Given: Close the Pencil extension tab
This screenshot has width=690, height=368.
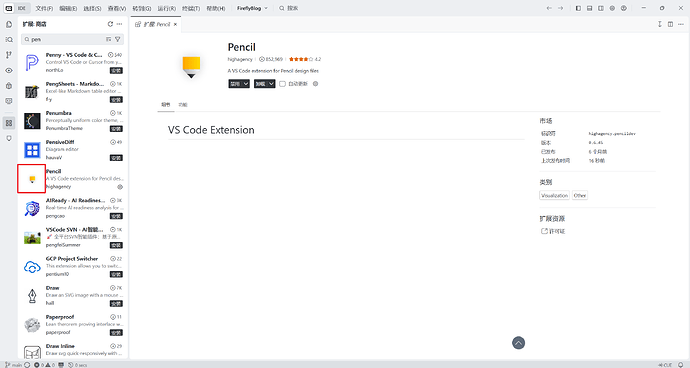Looking at the screenshot, I should pyautogui.click(x=175, y=25).
